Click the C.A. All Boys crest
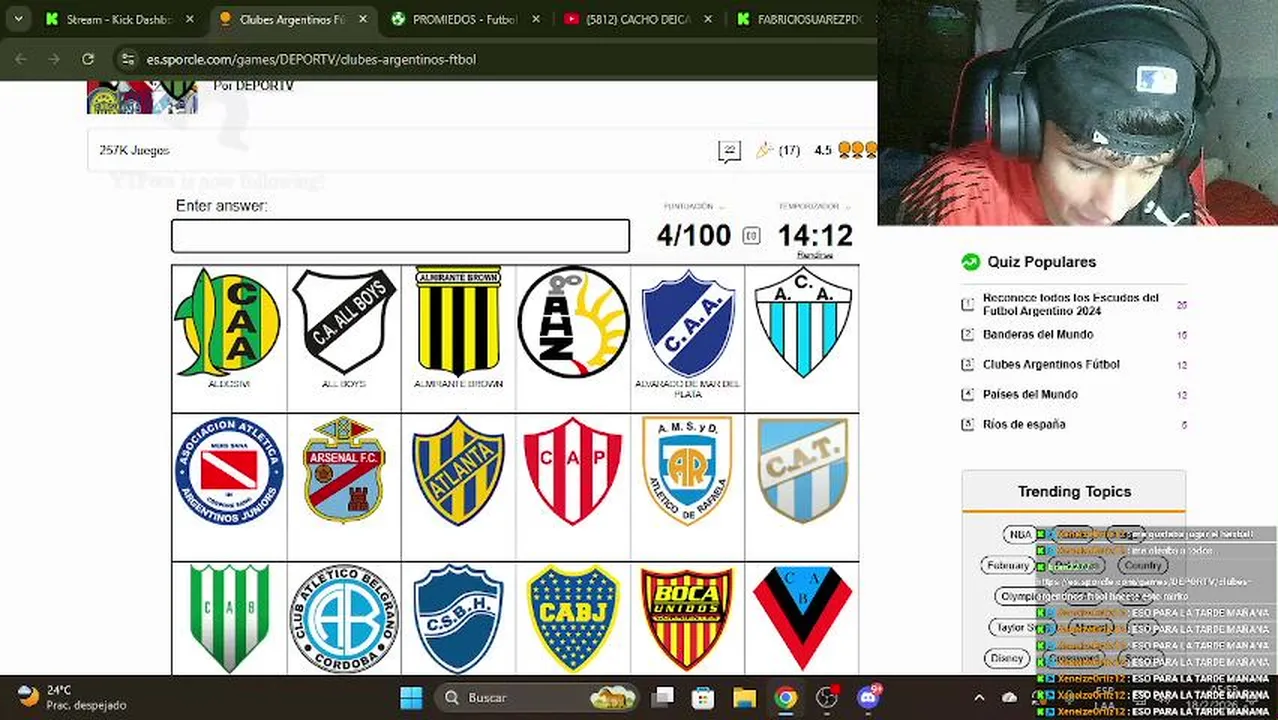Screen dimensions: 1278x720 [x=343, y=322]
